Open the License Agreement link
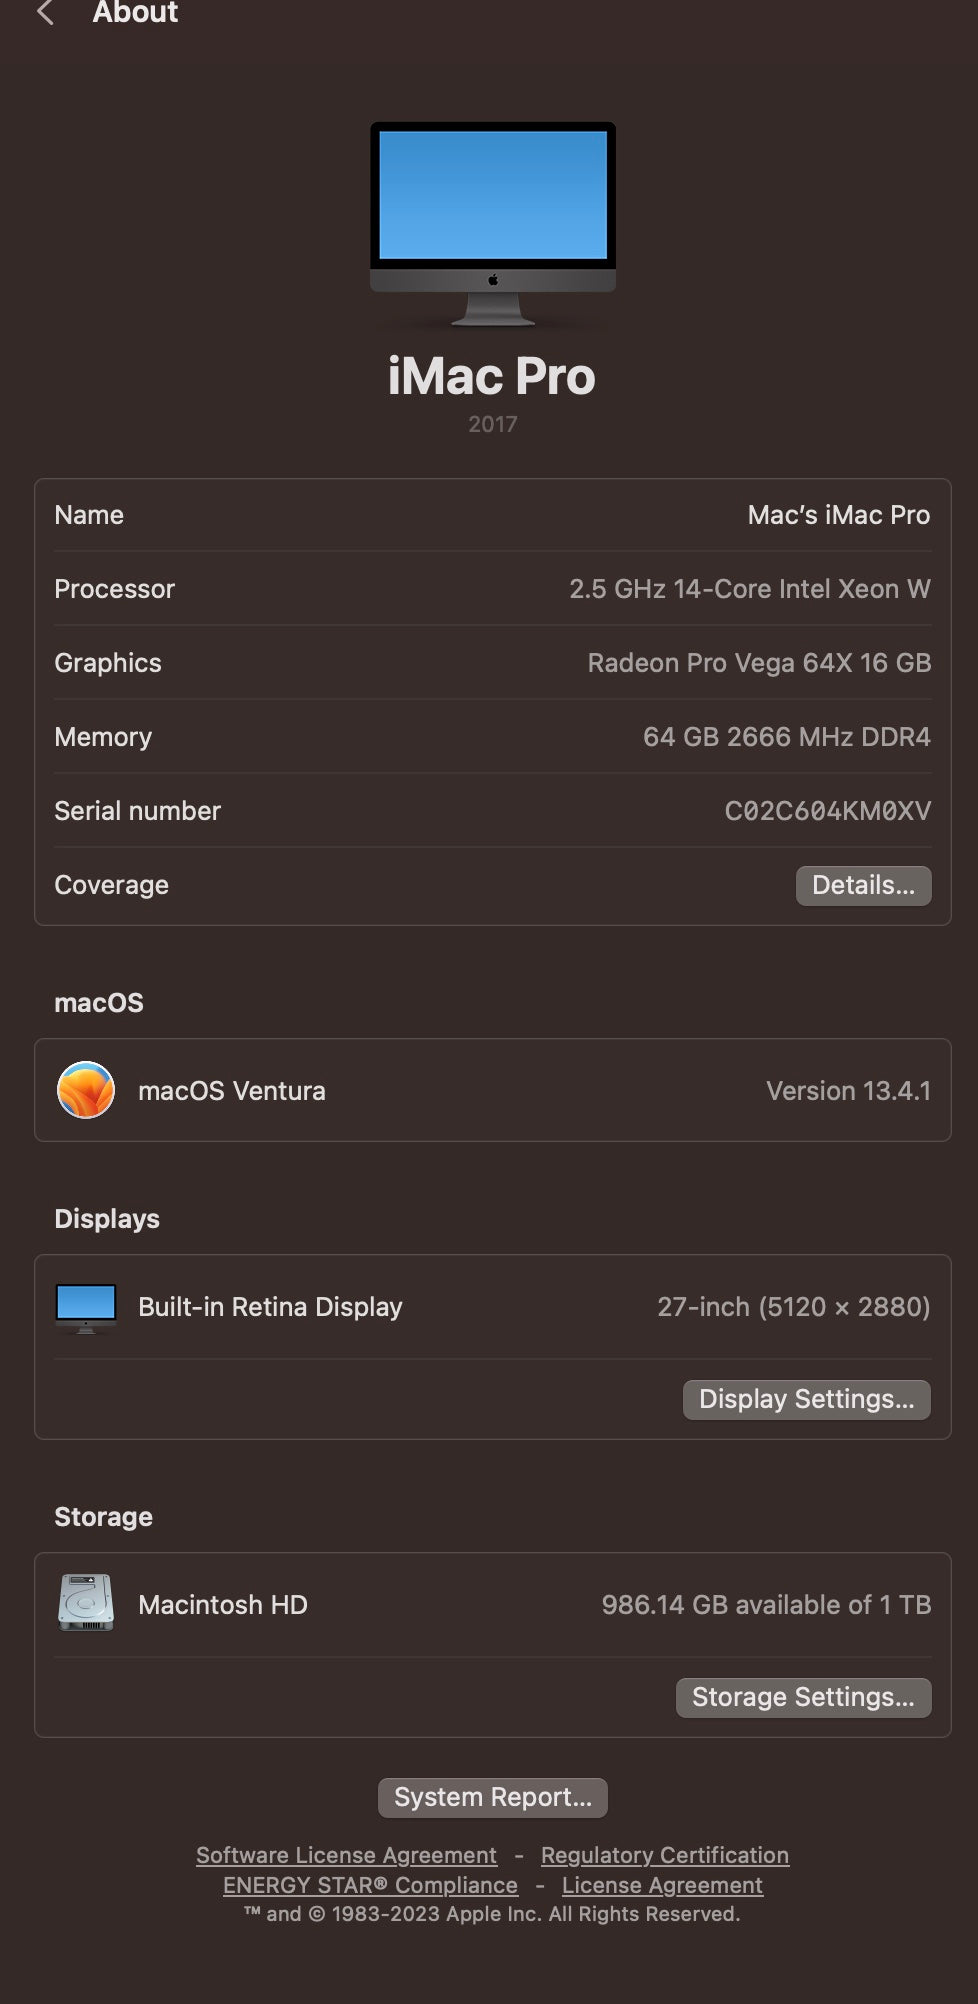Image resolution: width=978 pixels, height=2004 pixels. click(662, 1885)
